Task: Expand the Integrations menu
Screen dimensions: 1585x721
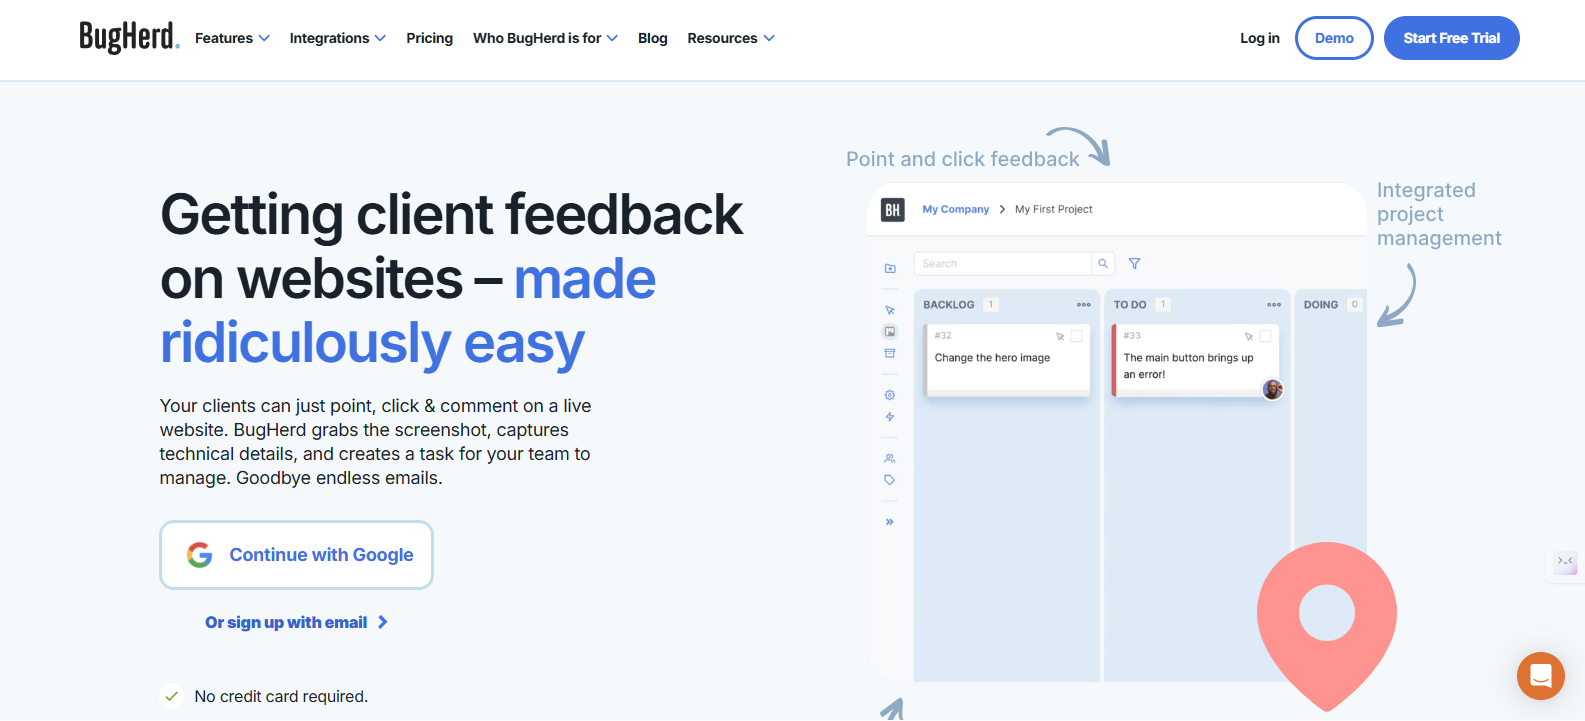Action: [x=337, y=38]
